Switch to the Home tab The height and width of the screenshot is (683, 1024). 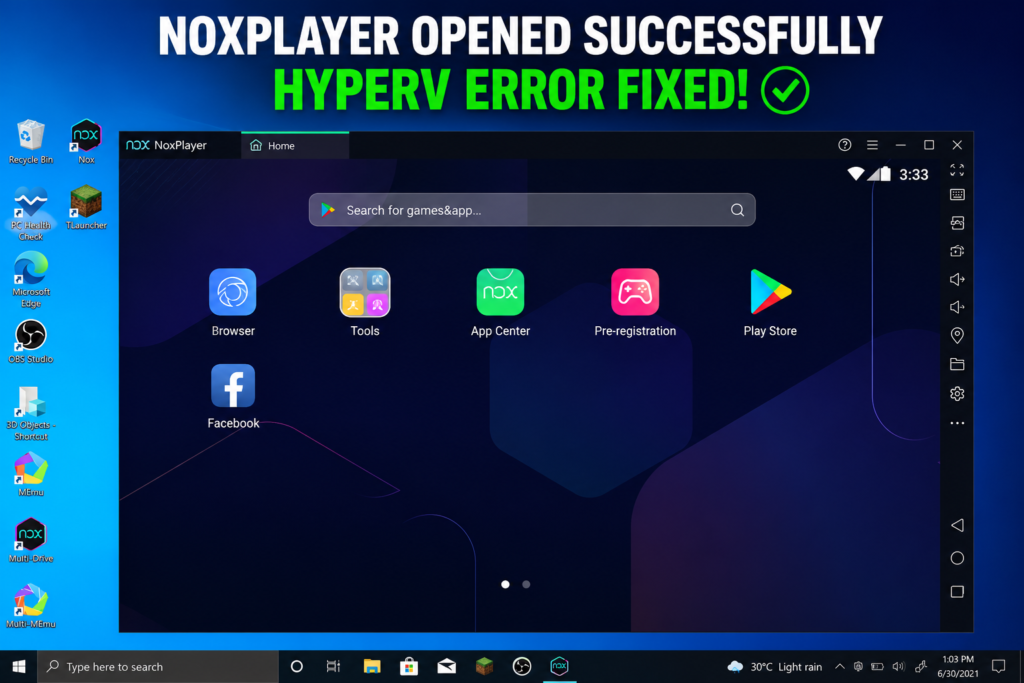point(295,146)
